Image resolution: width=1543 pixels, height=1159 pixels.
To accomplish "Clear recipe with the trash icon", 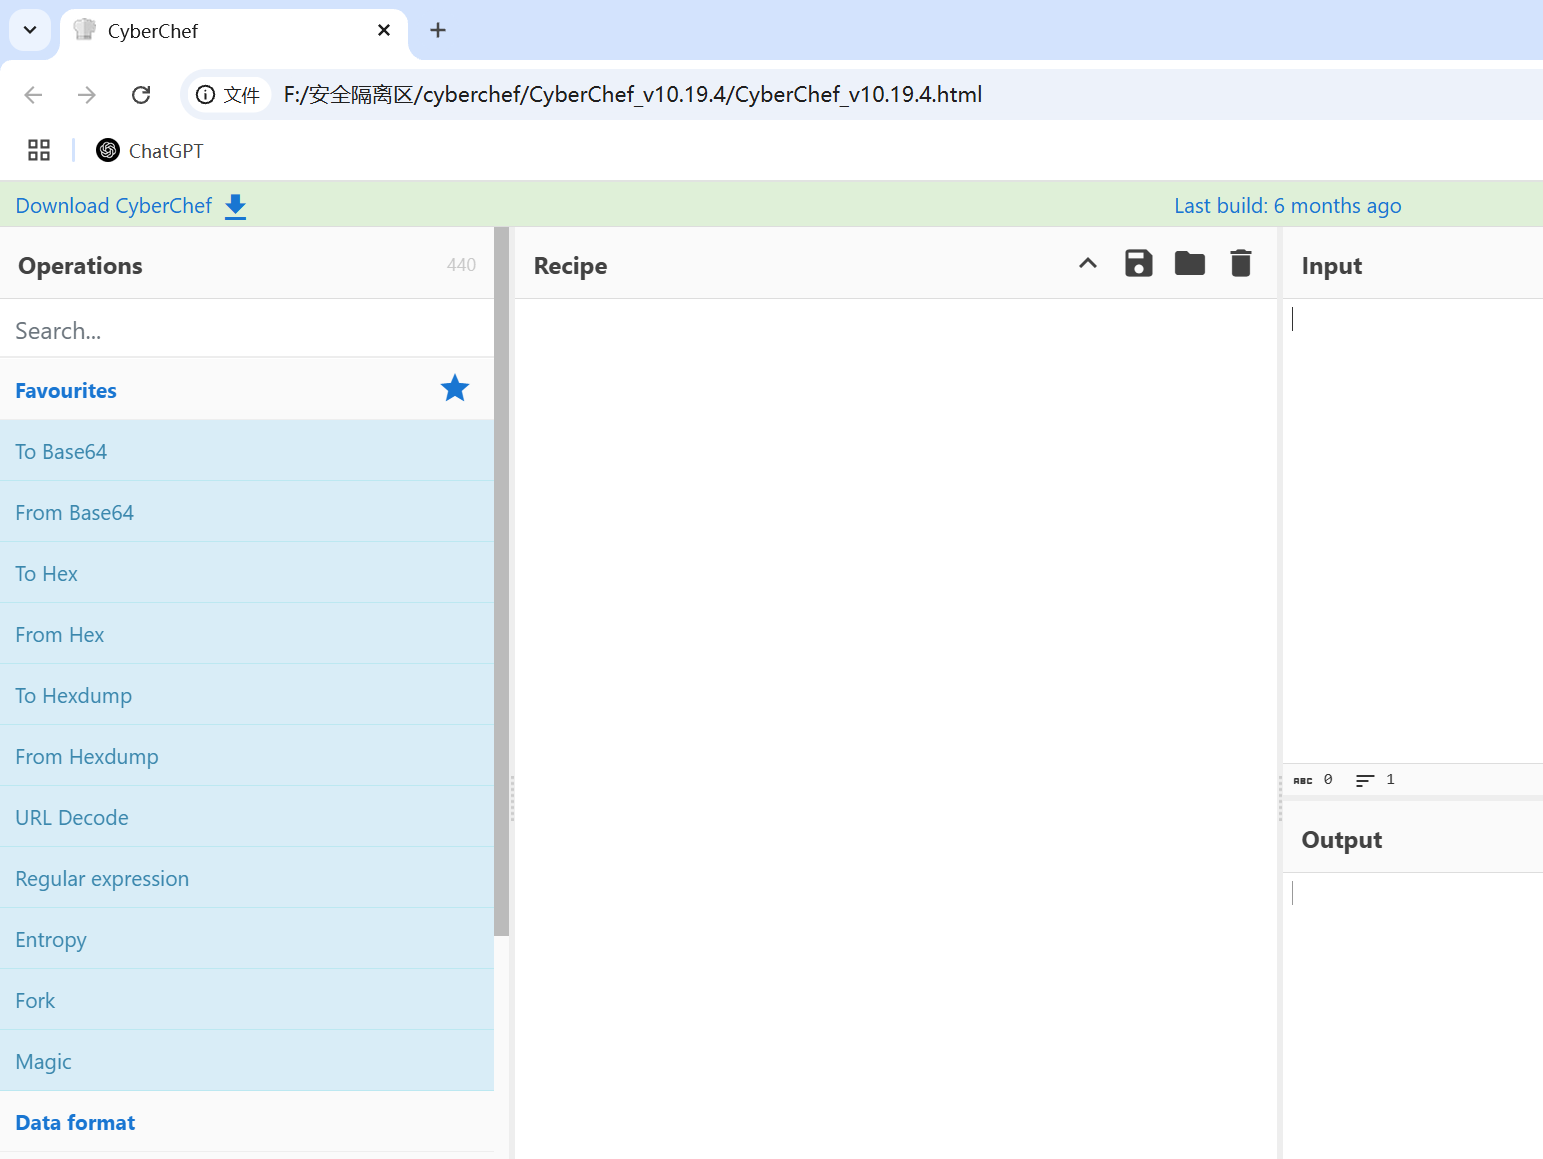I will 1240,263.
